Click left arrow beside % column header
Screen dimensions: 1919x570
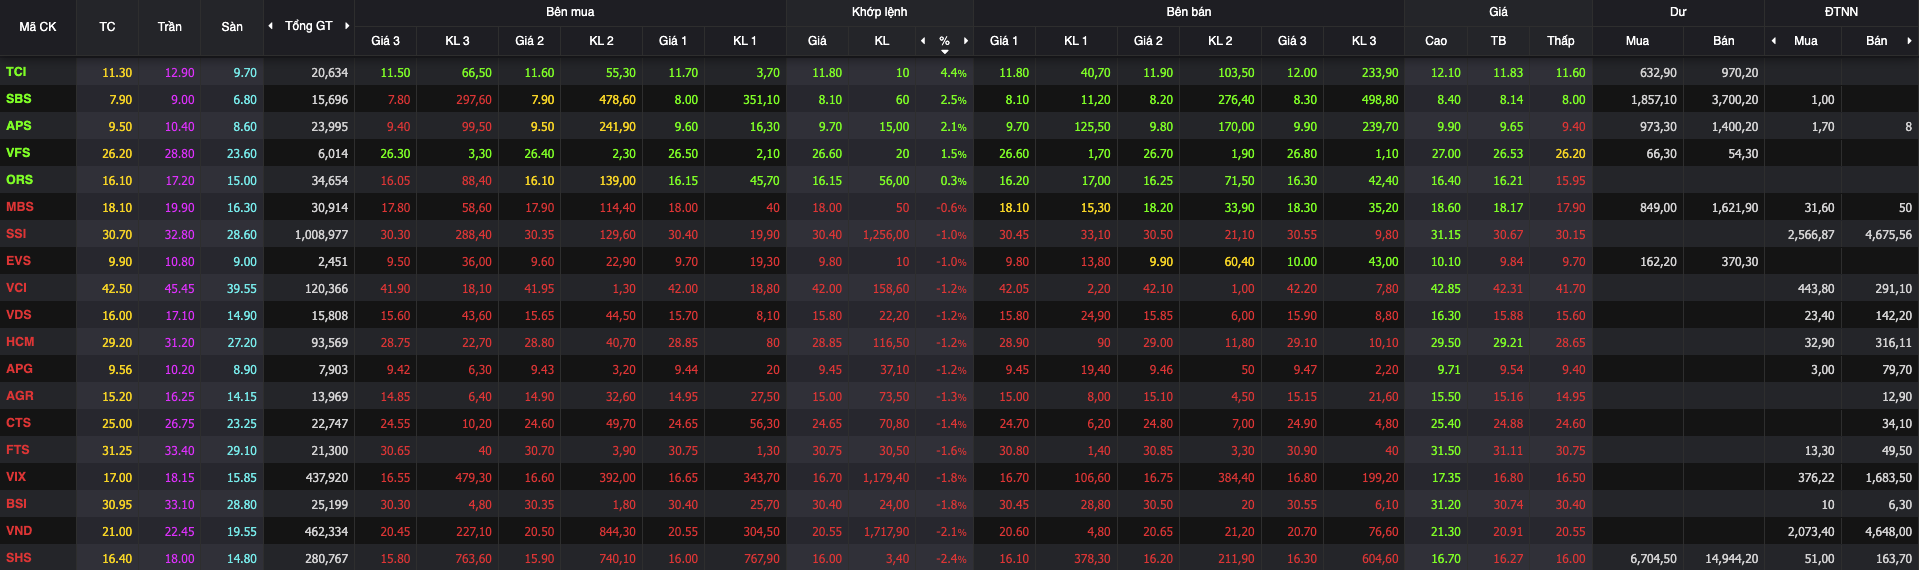tap(923, 41)
